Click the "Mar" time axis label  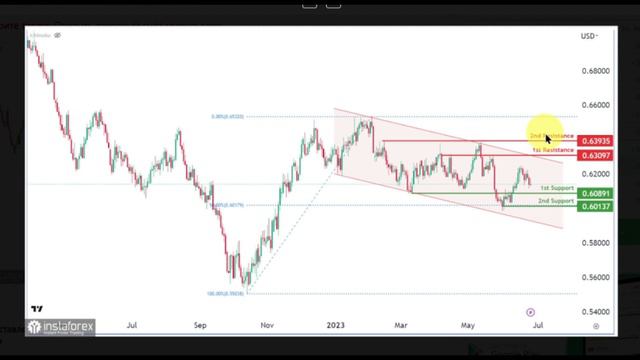(401, 325)
